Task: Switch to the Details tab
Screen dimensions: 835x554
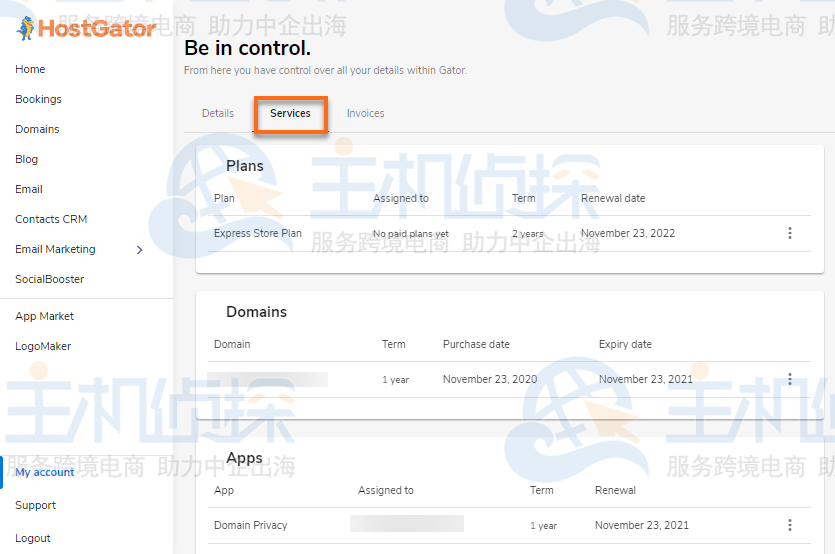Action: pos(218,113)
